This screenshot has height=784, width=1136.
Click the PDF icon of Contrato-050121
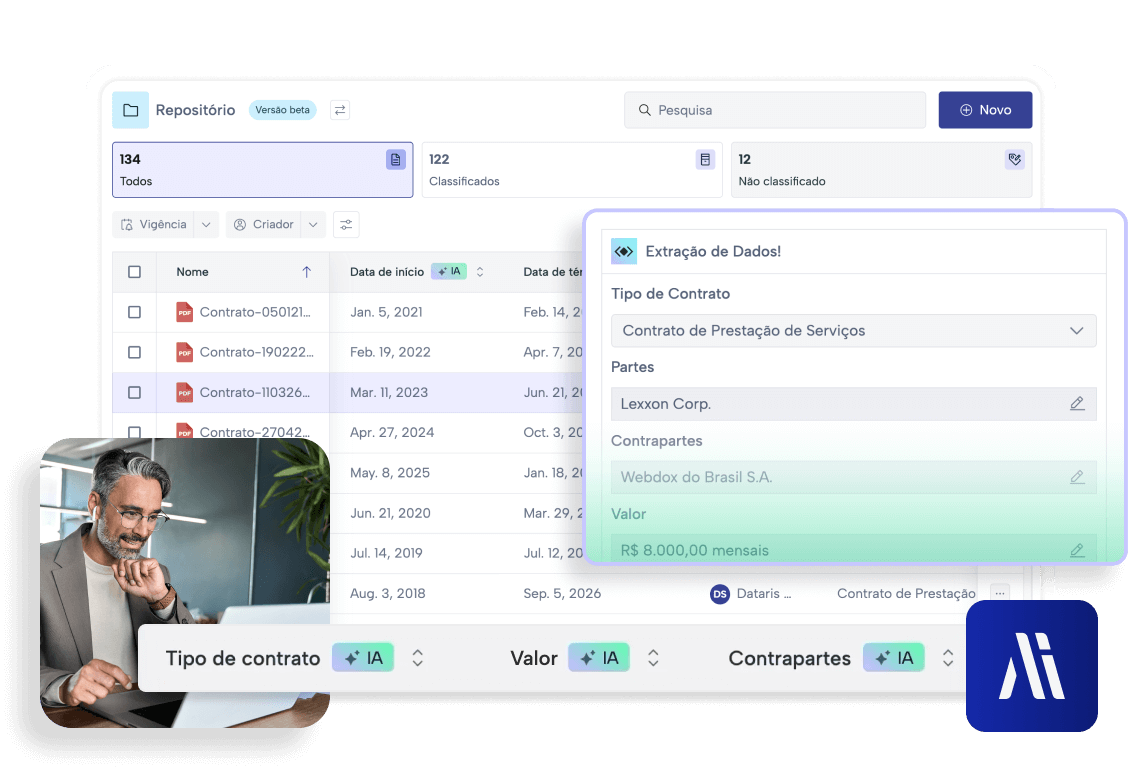(184, 312)
